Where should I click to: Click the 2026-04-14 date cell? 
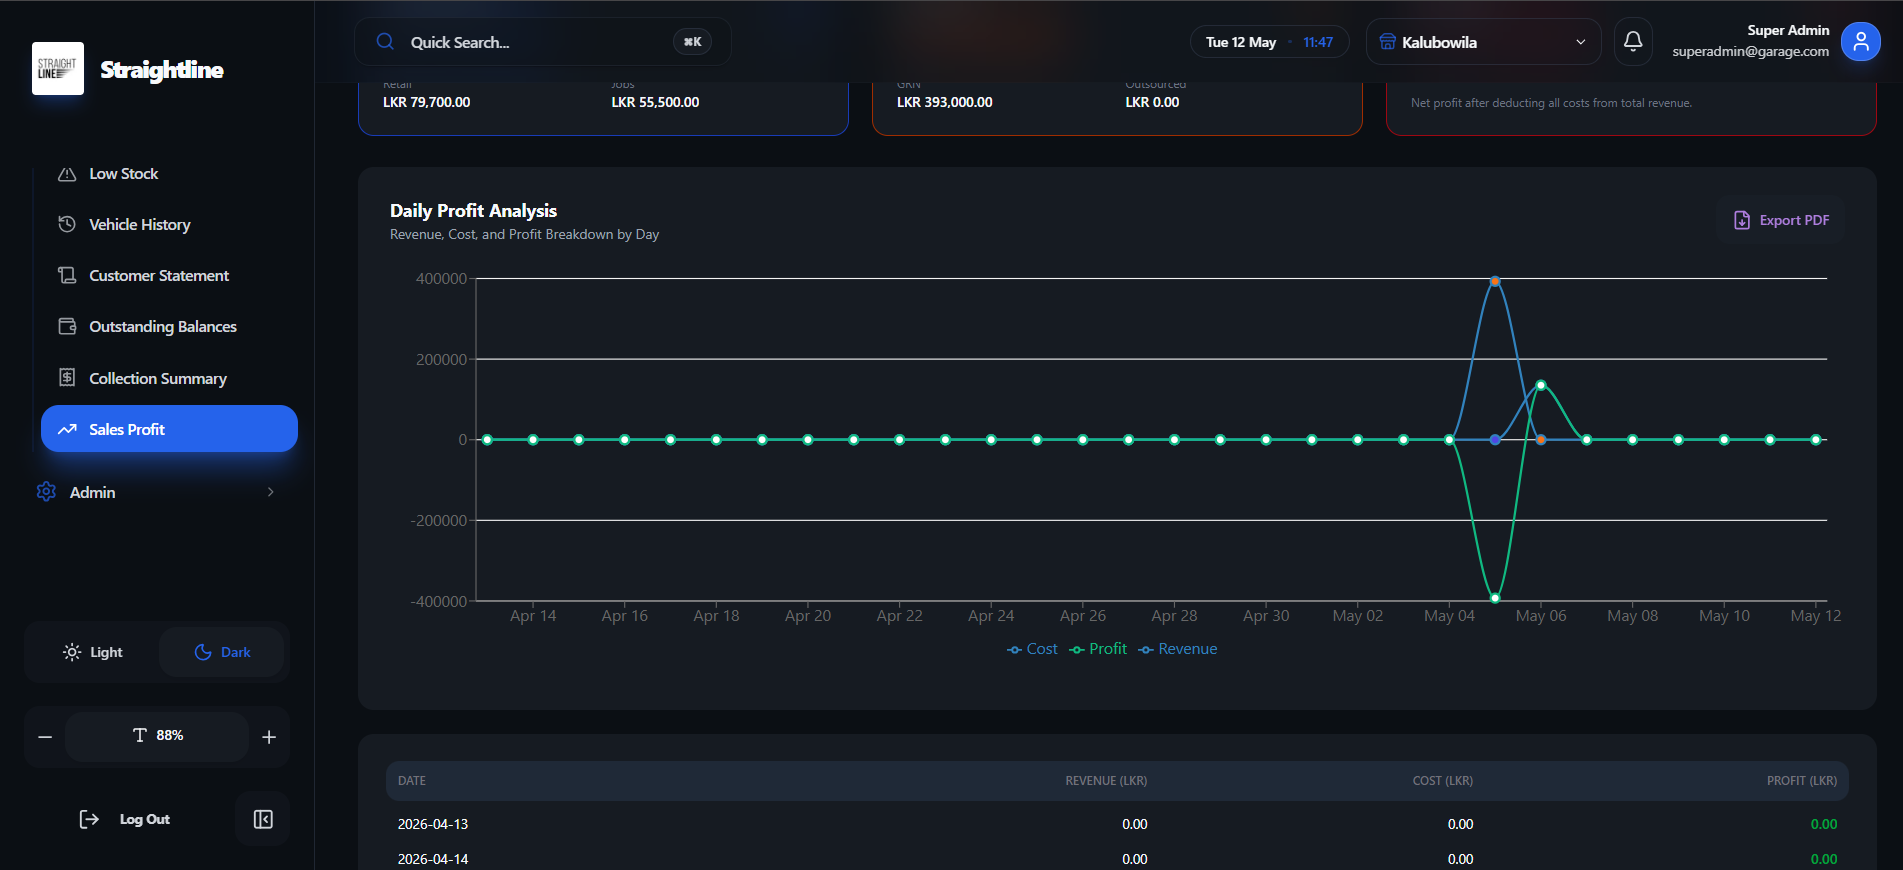(x=433, y=859)
